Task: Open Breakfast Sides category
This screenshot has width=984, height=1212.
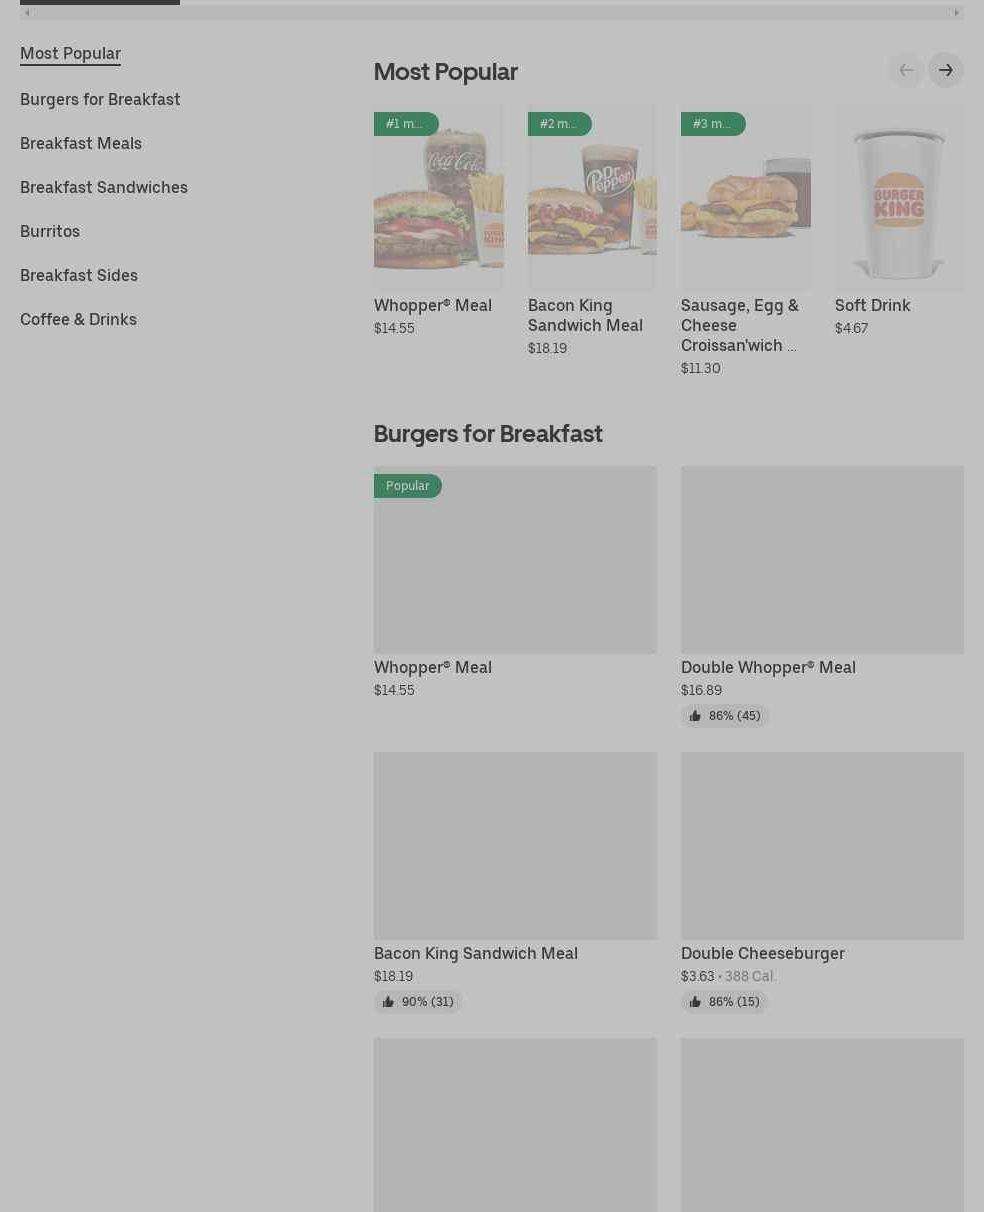Action: coord(79,275)
